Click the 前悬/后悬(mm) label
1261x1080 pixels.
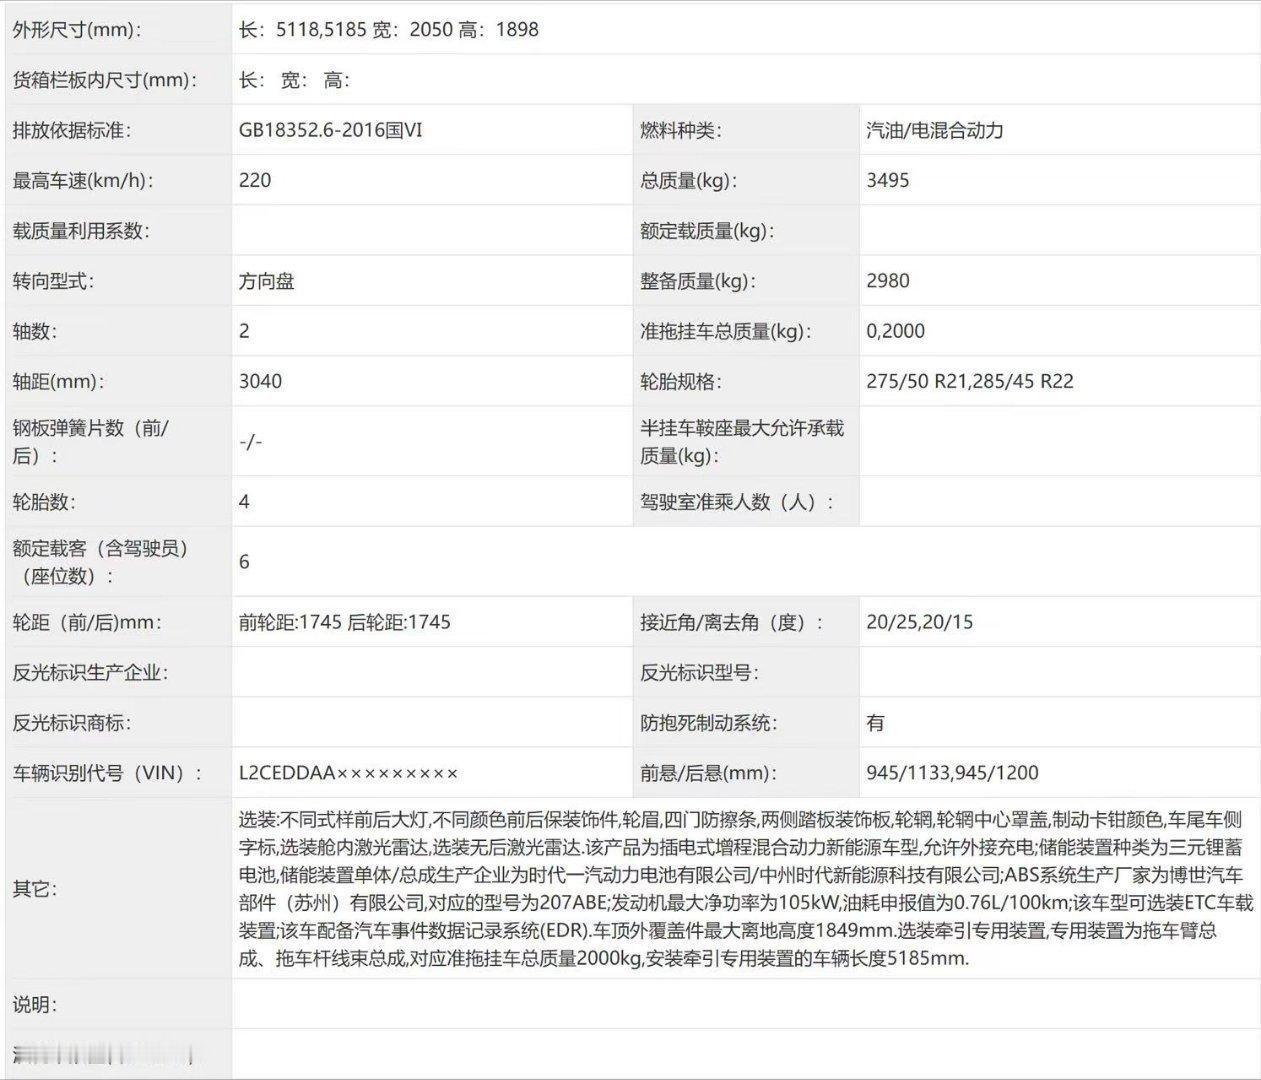click(x=709, y=772)
